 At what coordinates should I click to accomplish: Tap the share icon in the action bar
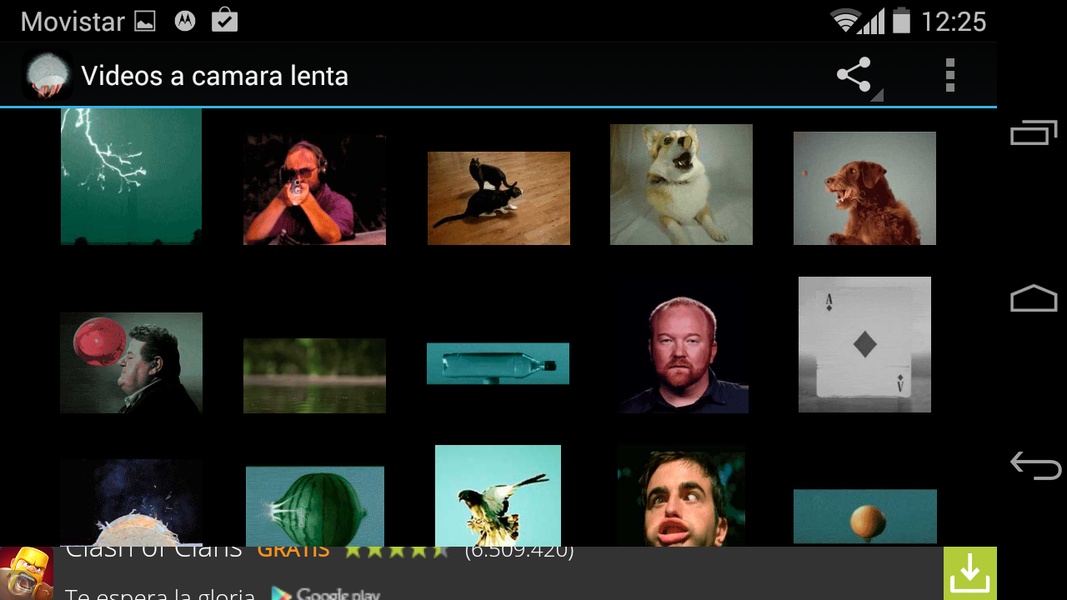(x=855, y=75)
